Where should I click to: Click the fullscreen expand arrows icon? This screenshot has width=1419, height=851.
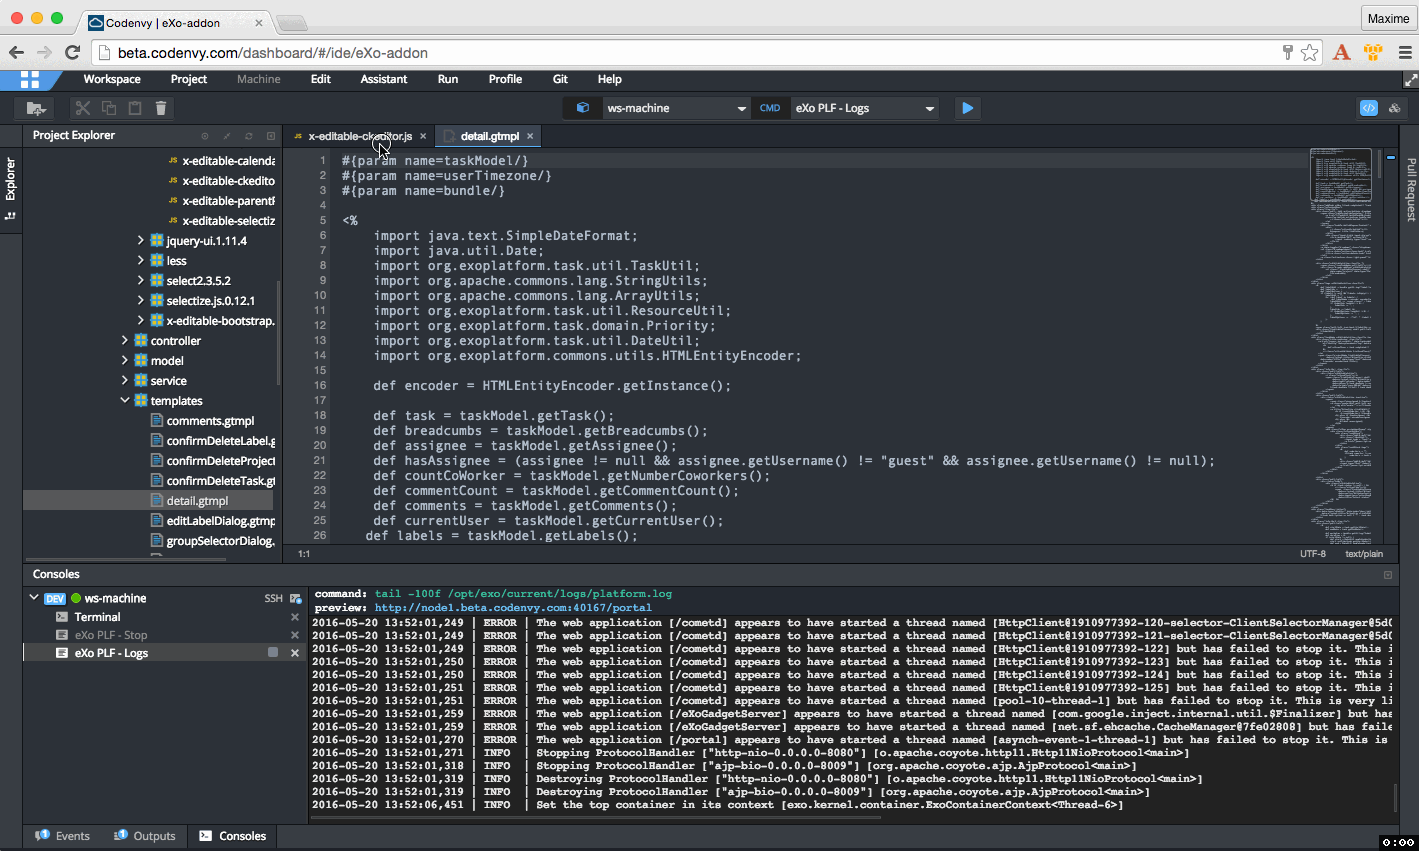(1410, 79)
